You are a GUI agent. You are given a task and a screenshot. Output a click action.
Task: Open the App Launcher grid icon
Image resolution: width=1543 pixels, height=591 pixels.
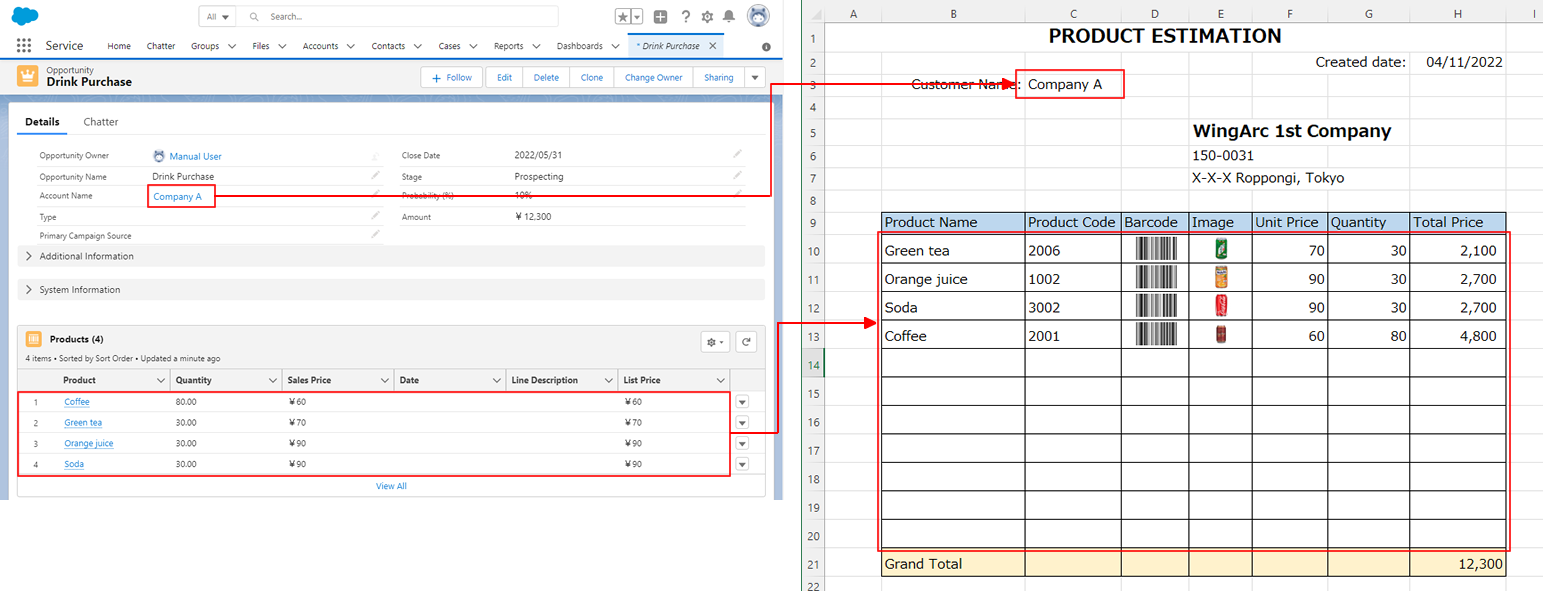tap(24, 46)
